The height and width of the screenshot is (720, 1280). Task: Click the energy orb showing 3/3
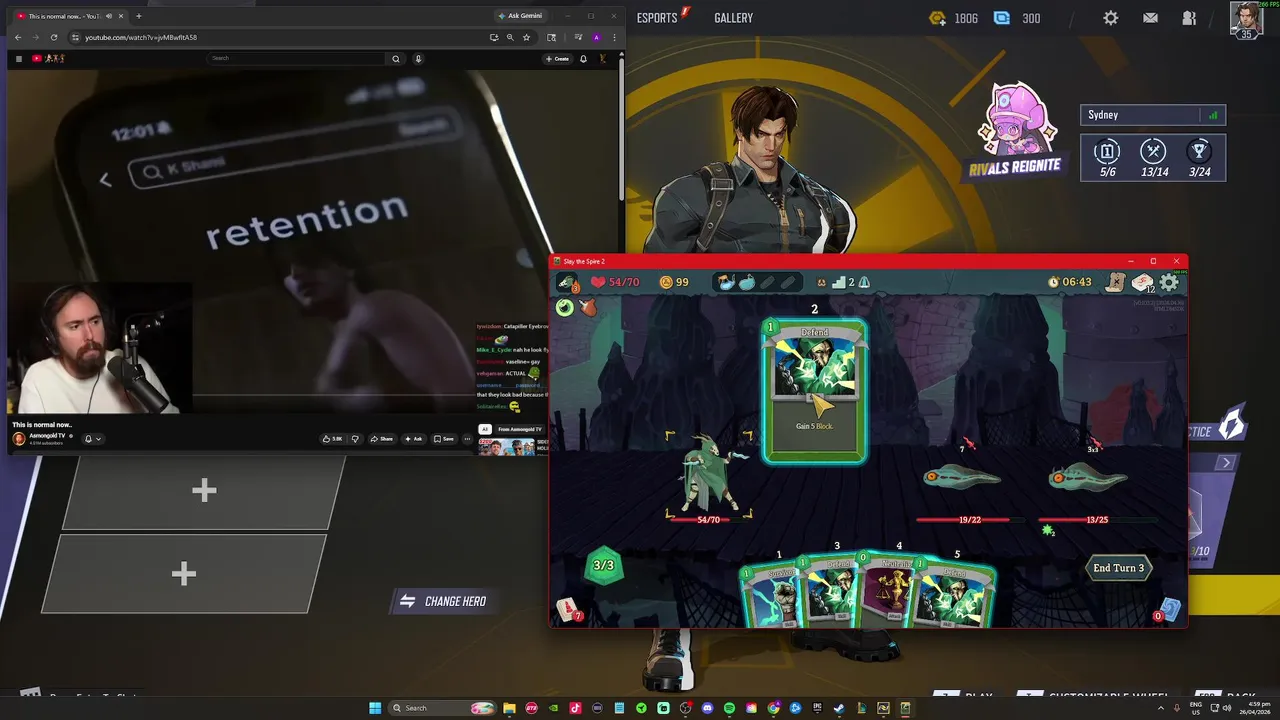click(603, 566)
